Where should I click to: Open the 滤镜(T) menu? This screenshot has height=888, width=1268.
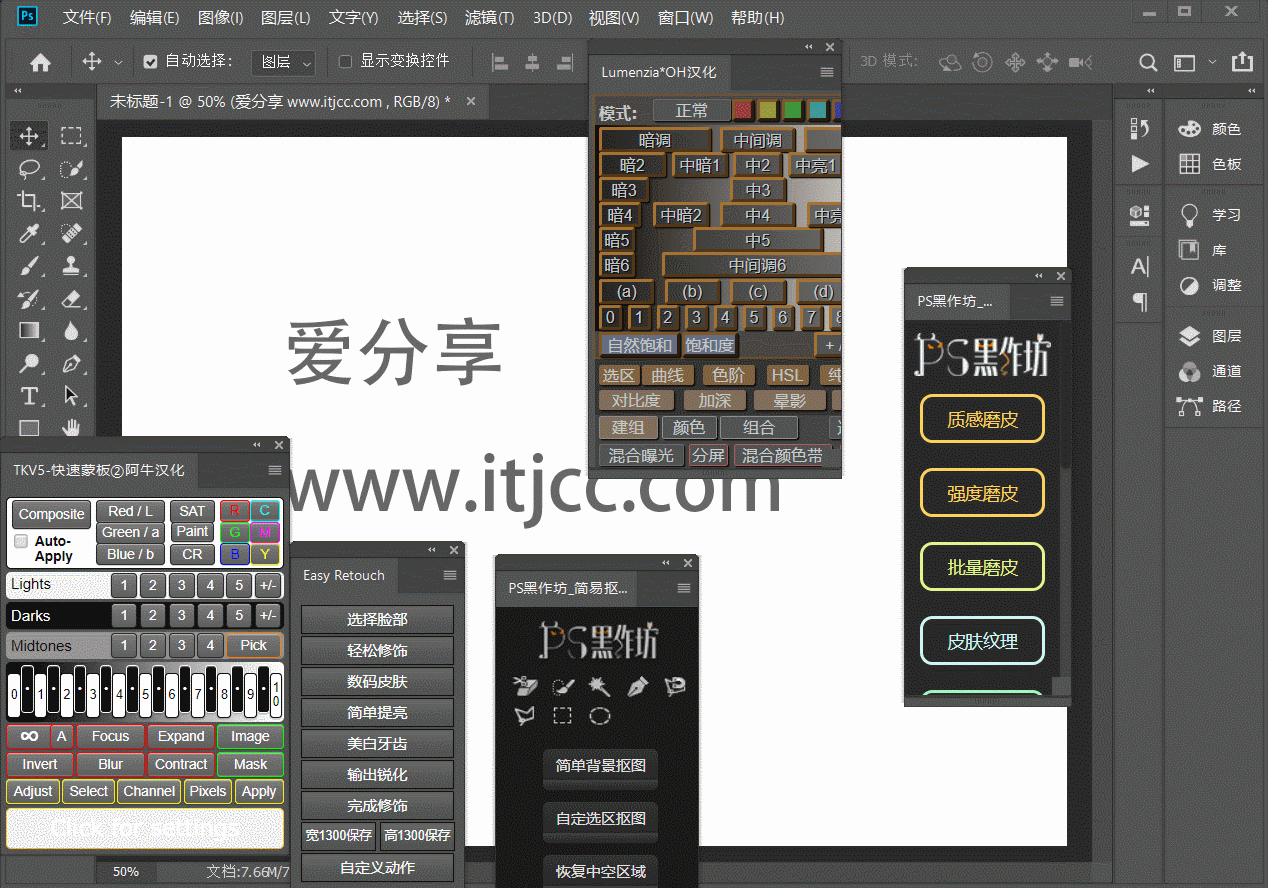(x=489, y=18)
